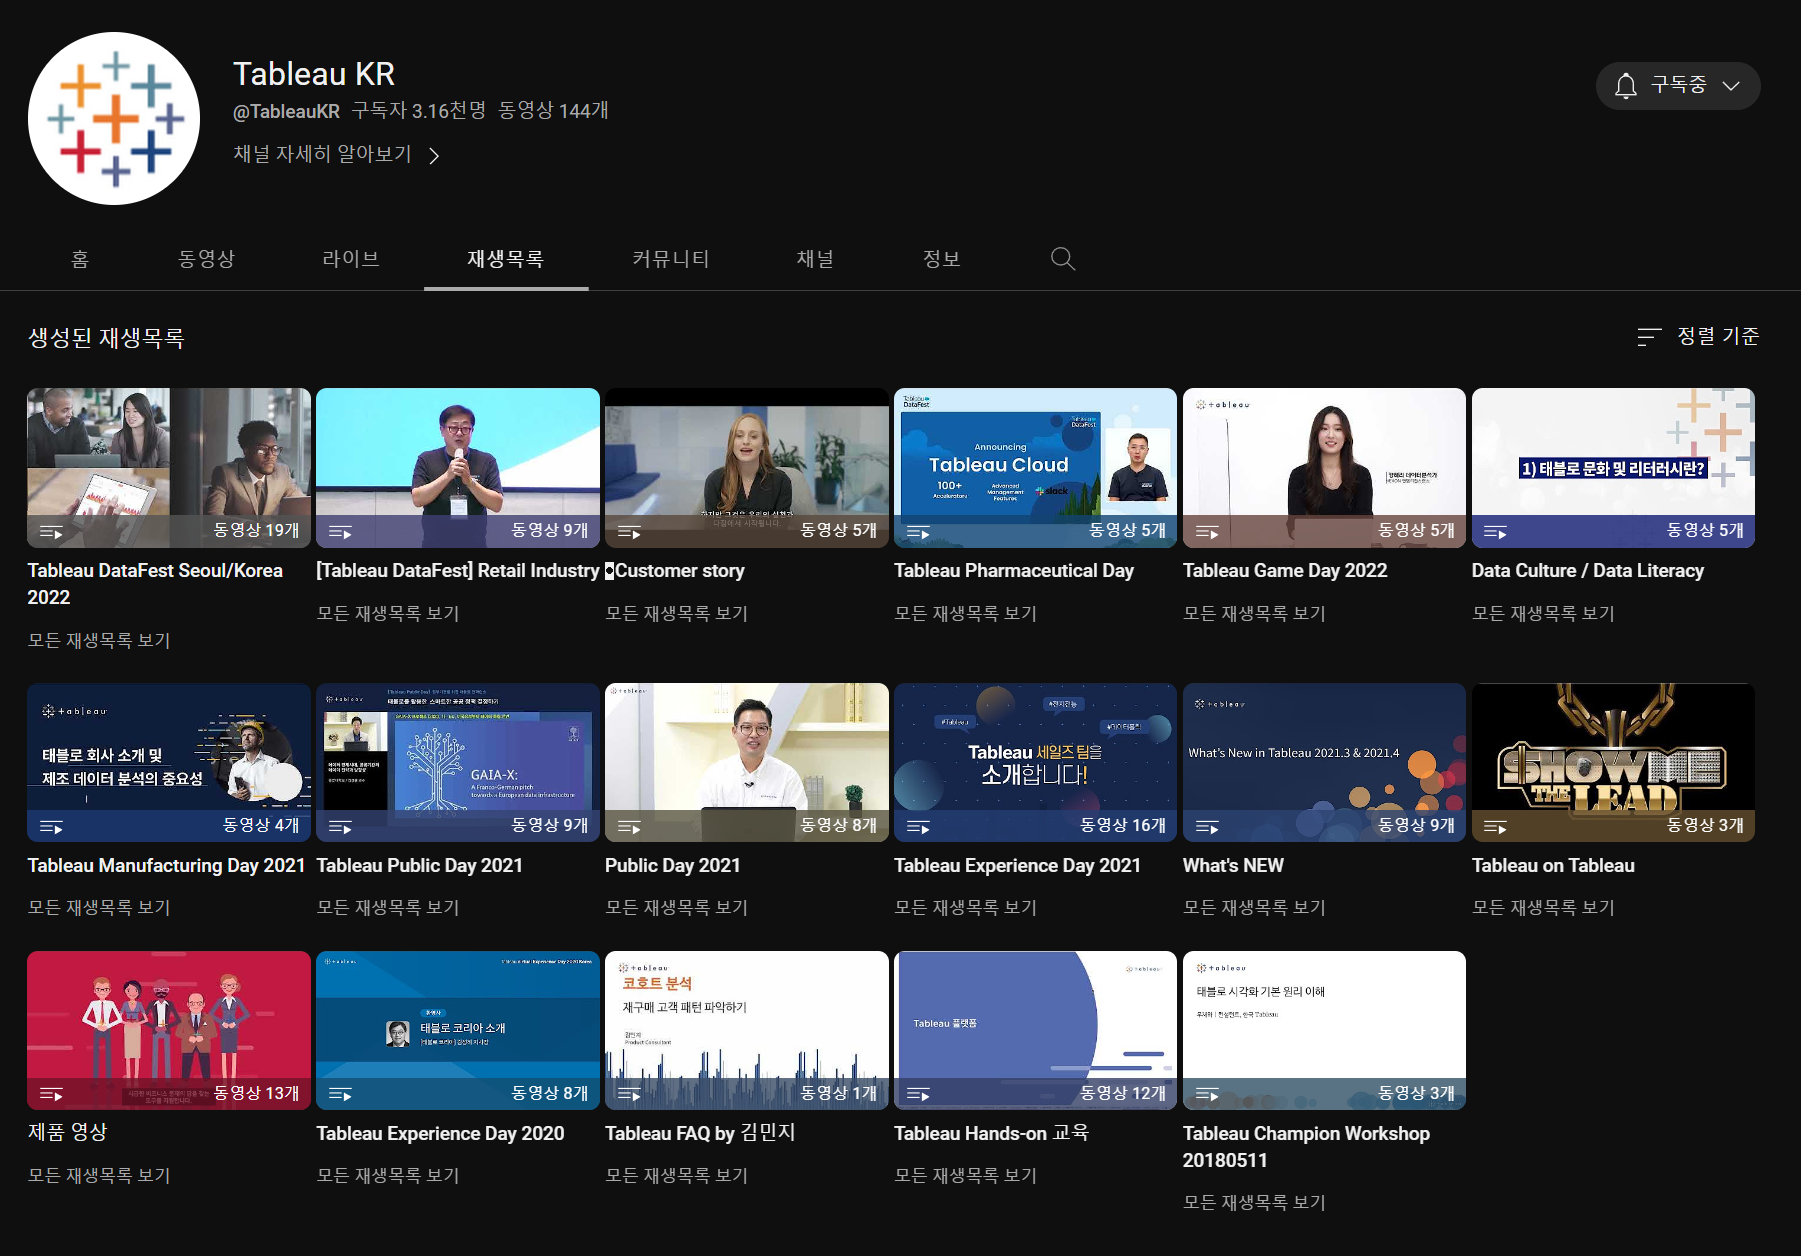The width and height of the screenshot is (1801, 1256).
Task: Open the 정렬 기준 sort menu
Action: click(x=1698, y=336)
